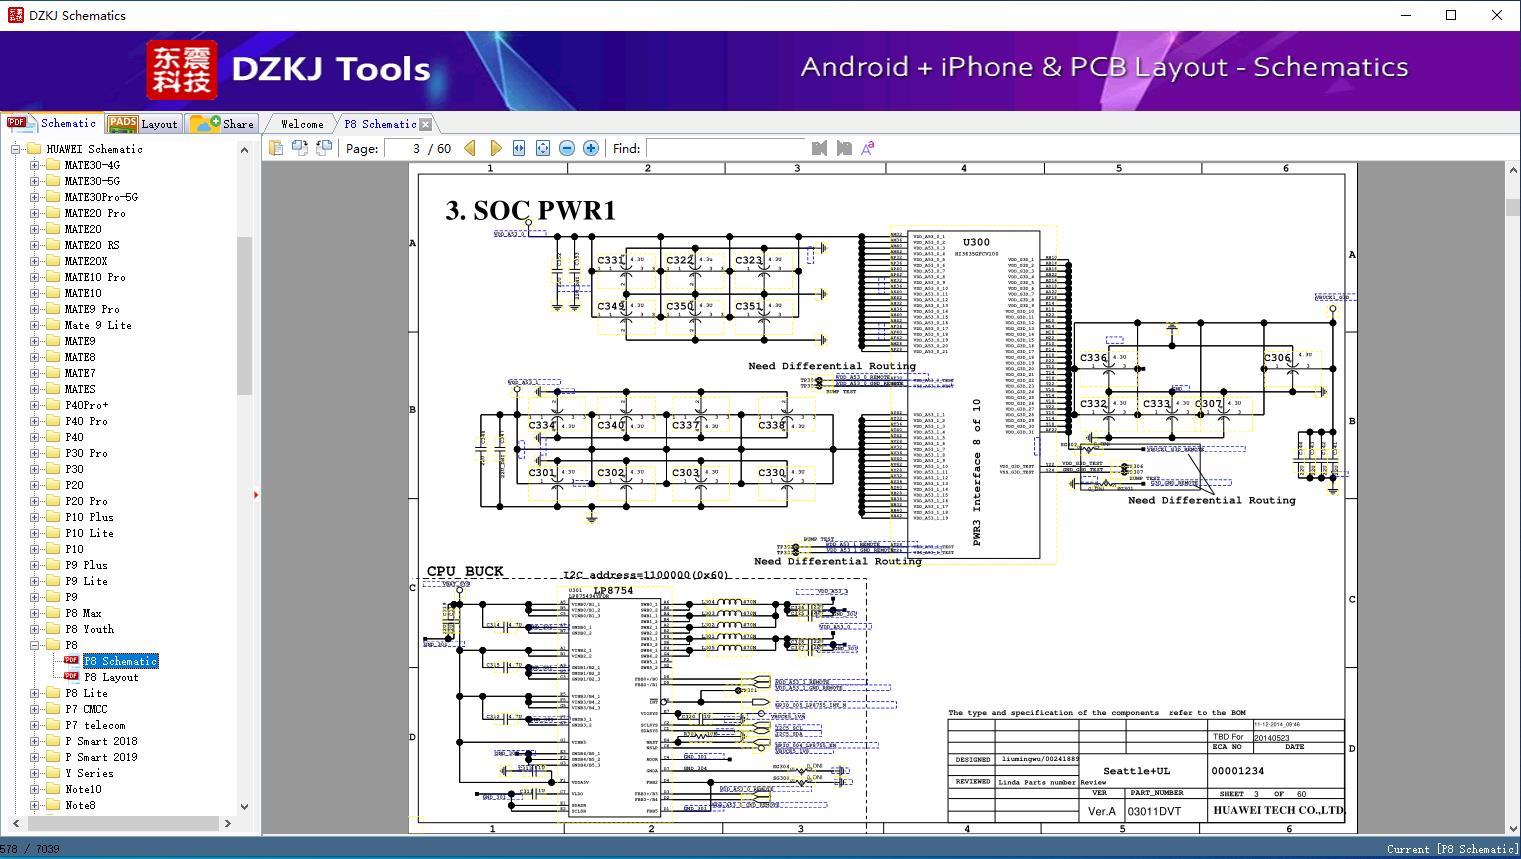
Task: Close the P8 Schematic tab
Action: tap(426, 124)
